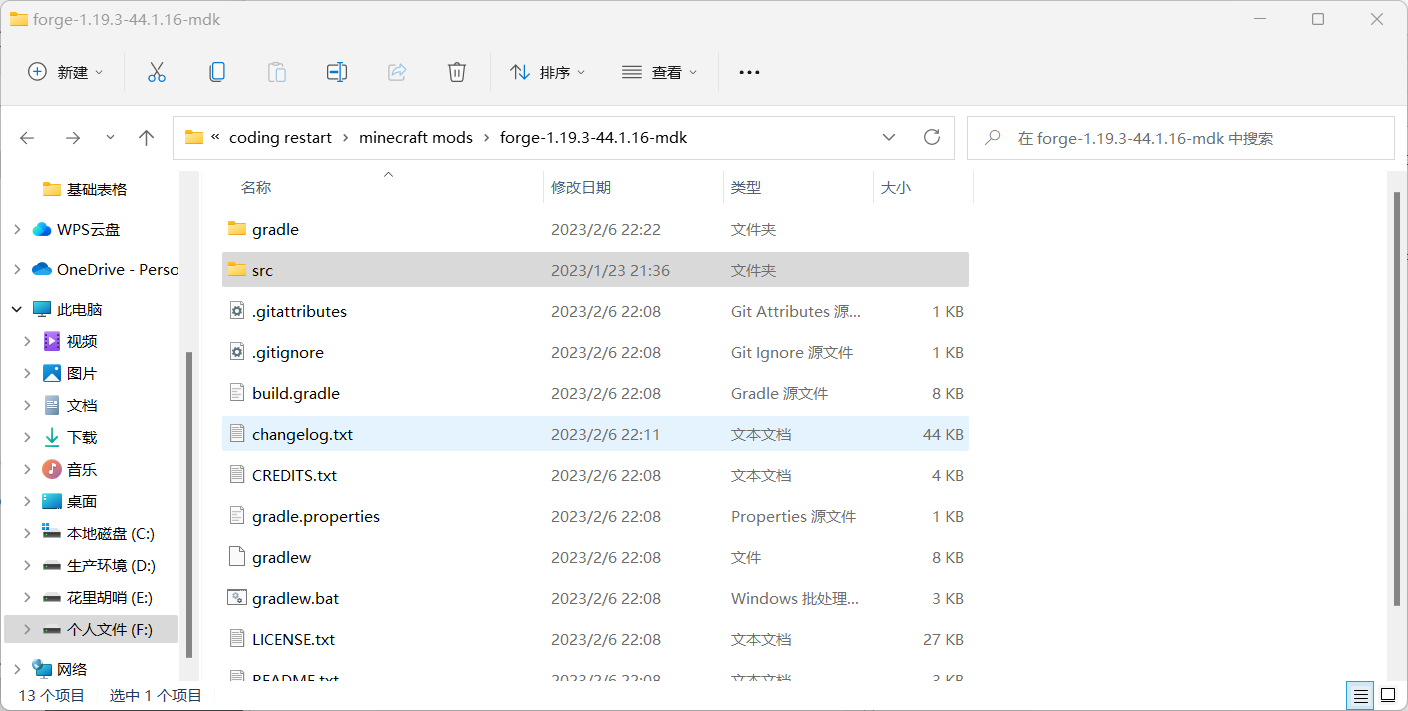Open 桌面 in the sidebar
The height and width of the screenshot is (711, 1408).
click(x=82, y=501)
